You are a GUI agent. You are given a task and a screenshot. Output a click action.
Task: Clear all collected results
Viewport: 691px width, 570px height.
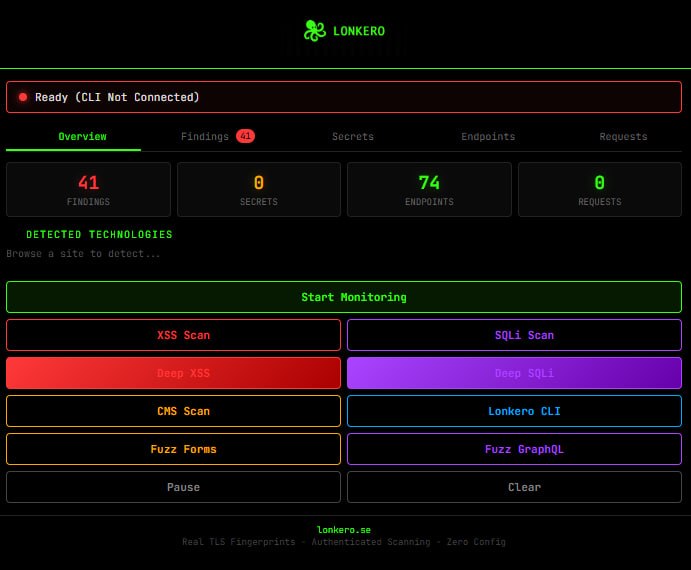tap(514, 487)
